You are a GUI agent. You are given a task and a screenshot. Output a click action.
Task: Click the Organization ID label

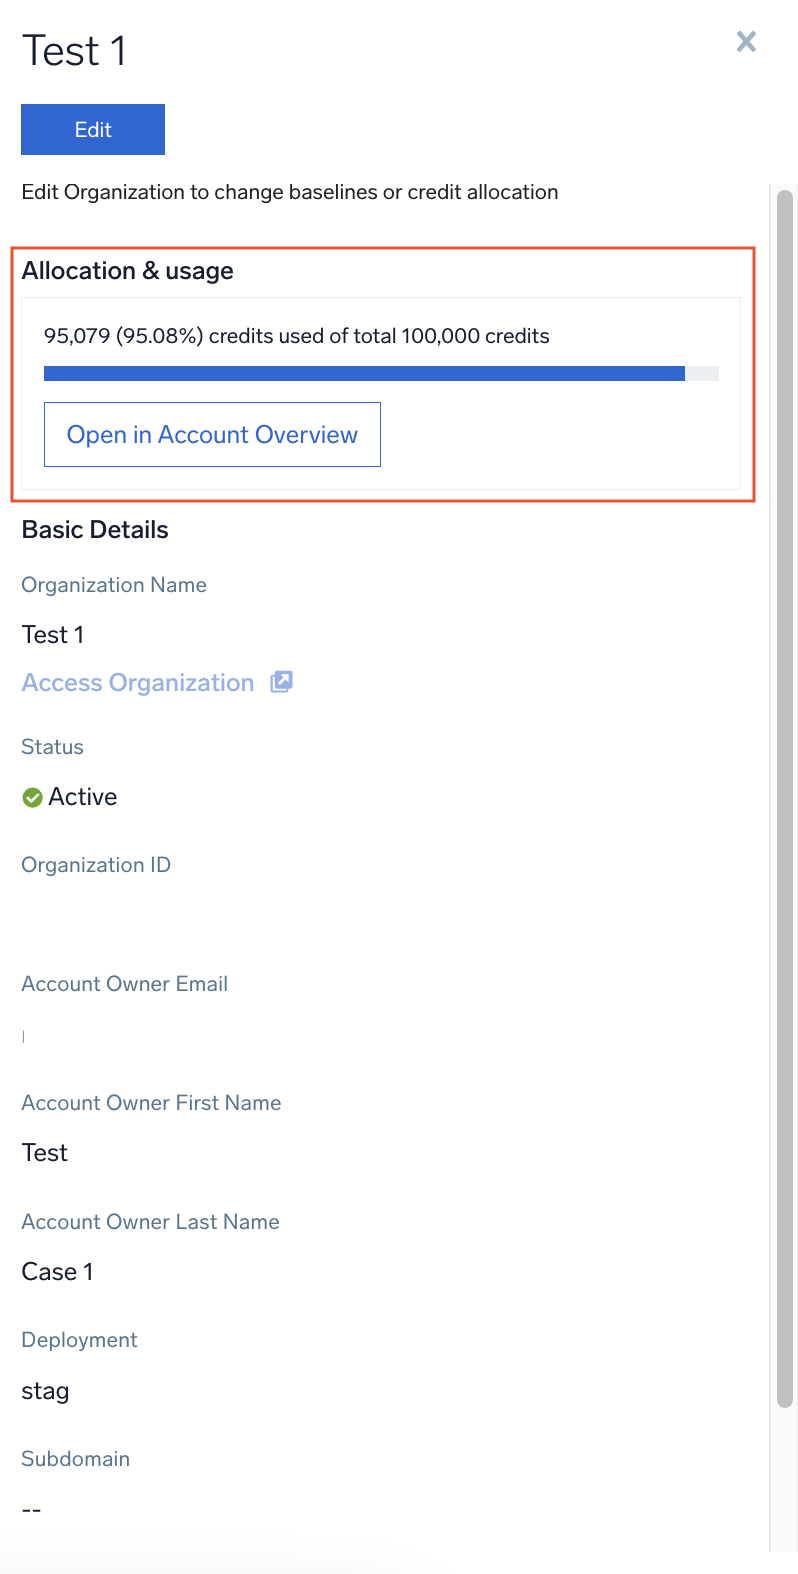[x=96, y=865]
